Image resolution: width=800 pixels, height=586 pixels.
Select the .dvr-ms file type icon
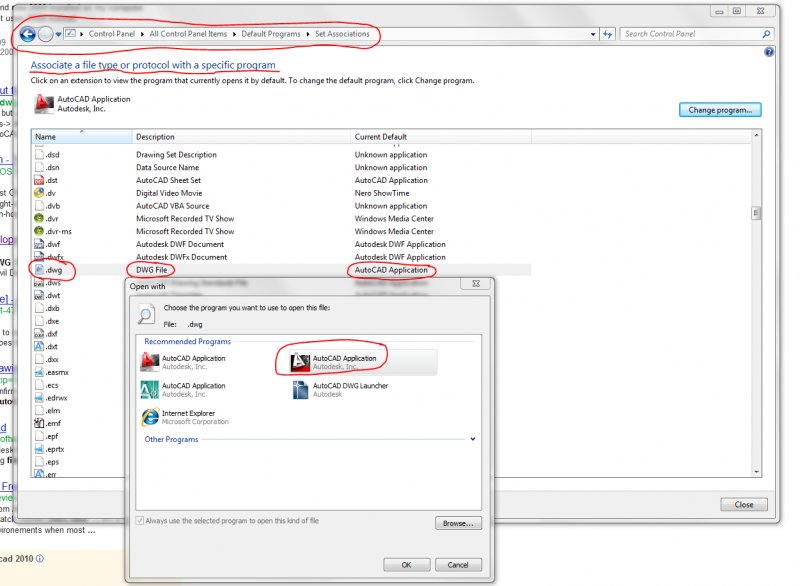pyautogui.click(x=39, y=231)
